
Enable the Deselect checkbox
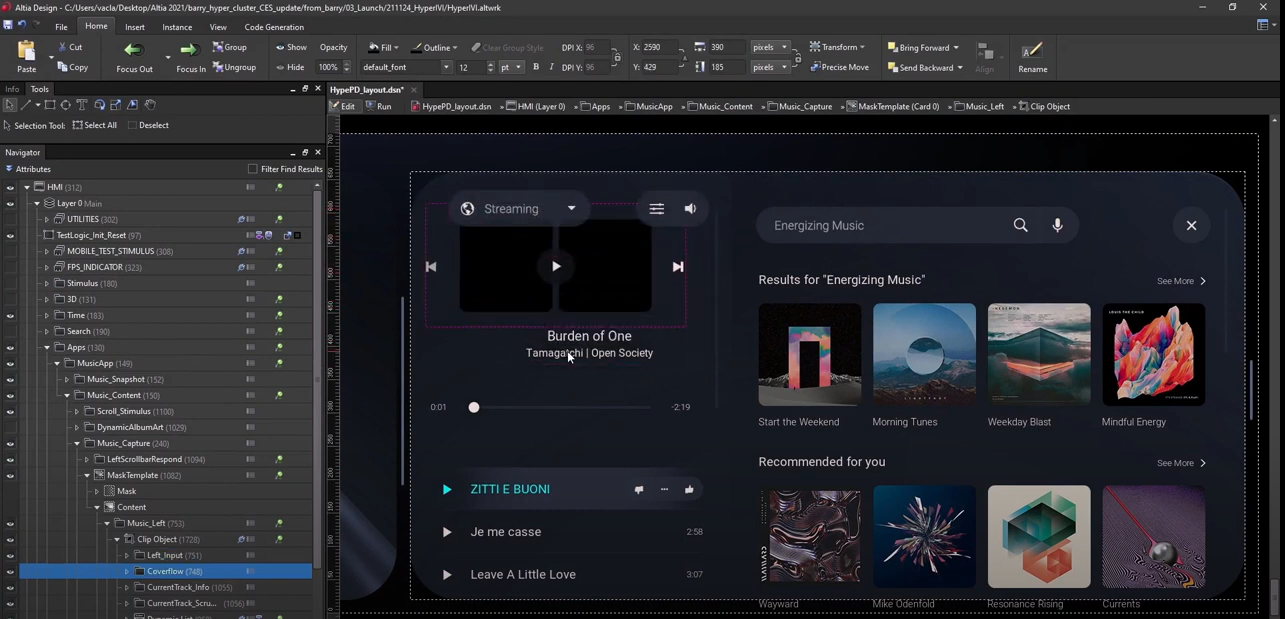pos(133,125)
